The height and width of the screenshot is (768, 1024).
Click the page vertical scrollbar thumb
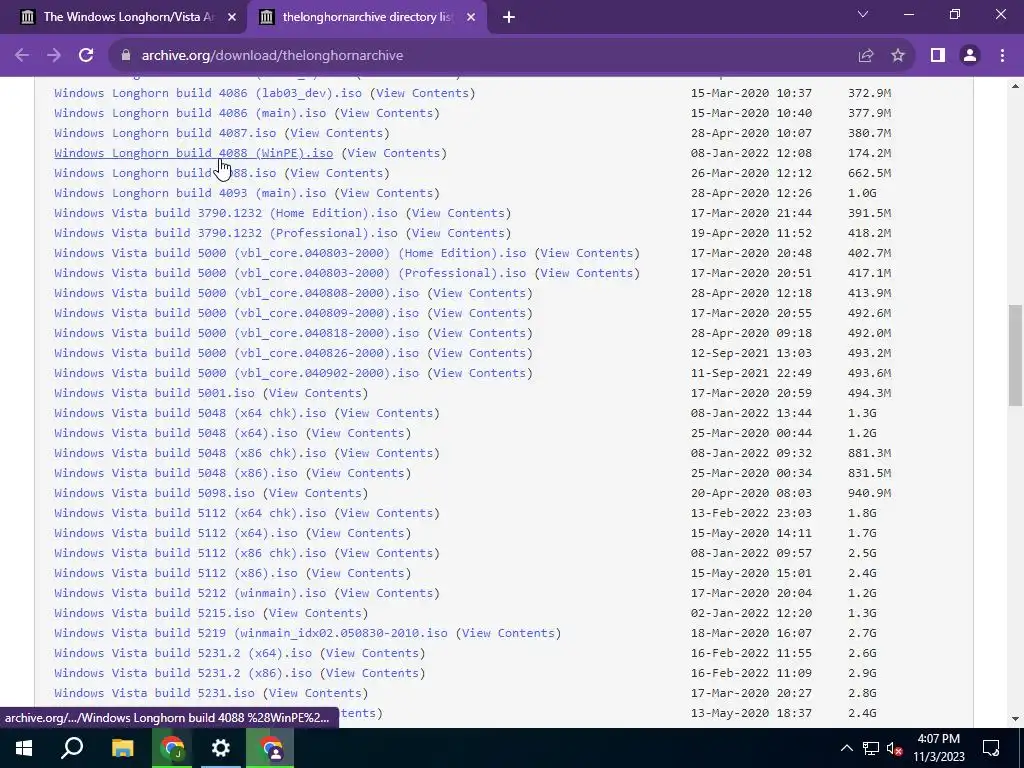pos(1015,355)
